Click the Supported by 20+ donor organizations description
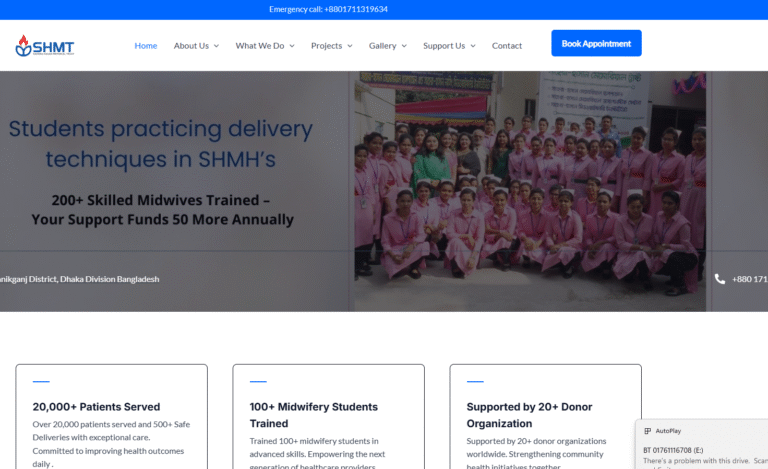 [x=536, y=453]
